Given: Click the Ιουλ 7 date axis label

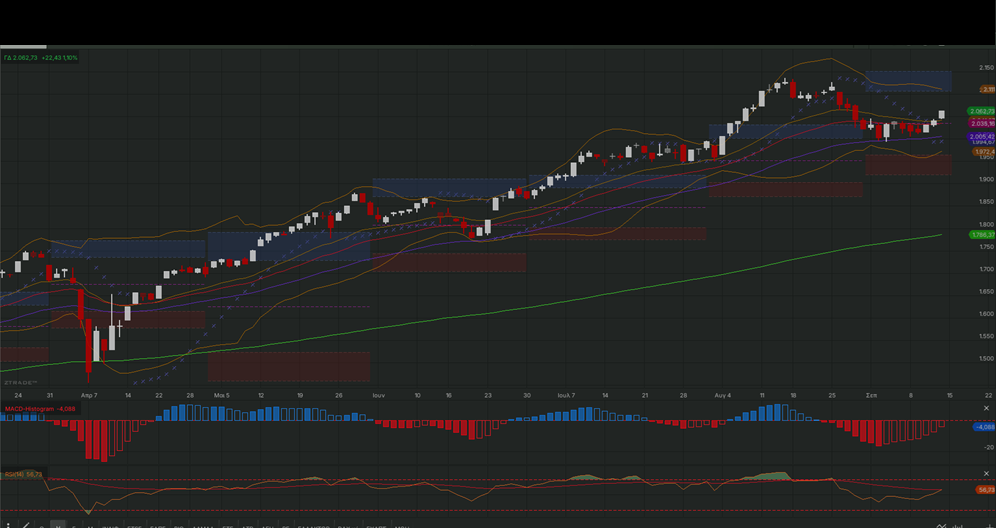Looking at the screenshot, I should click(566, 395).
